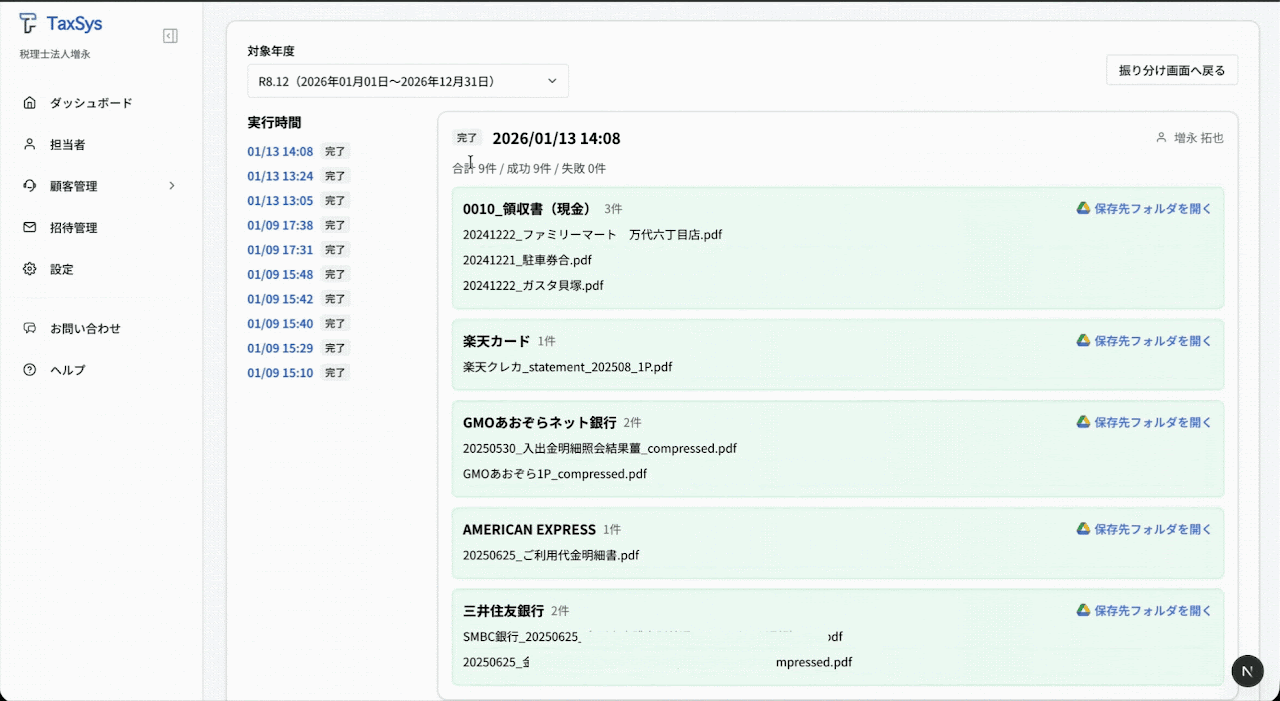The height and width of the screenshot is (701, 1280).
Task: Select run 01/09 17:38
Action: [280, 225]
